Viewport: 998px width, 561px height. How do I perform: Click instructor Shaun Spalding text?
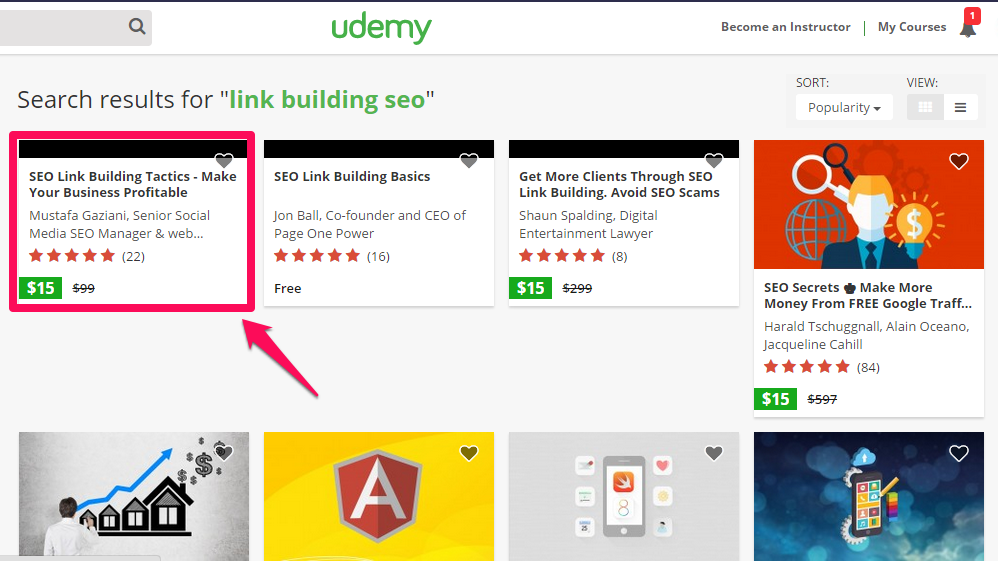coord(588,224)
